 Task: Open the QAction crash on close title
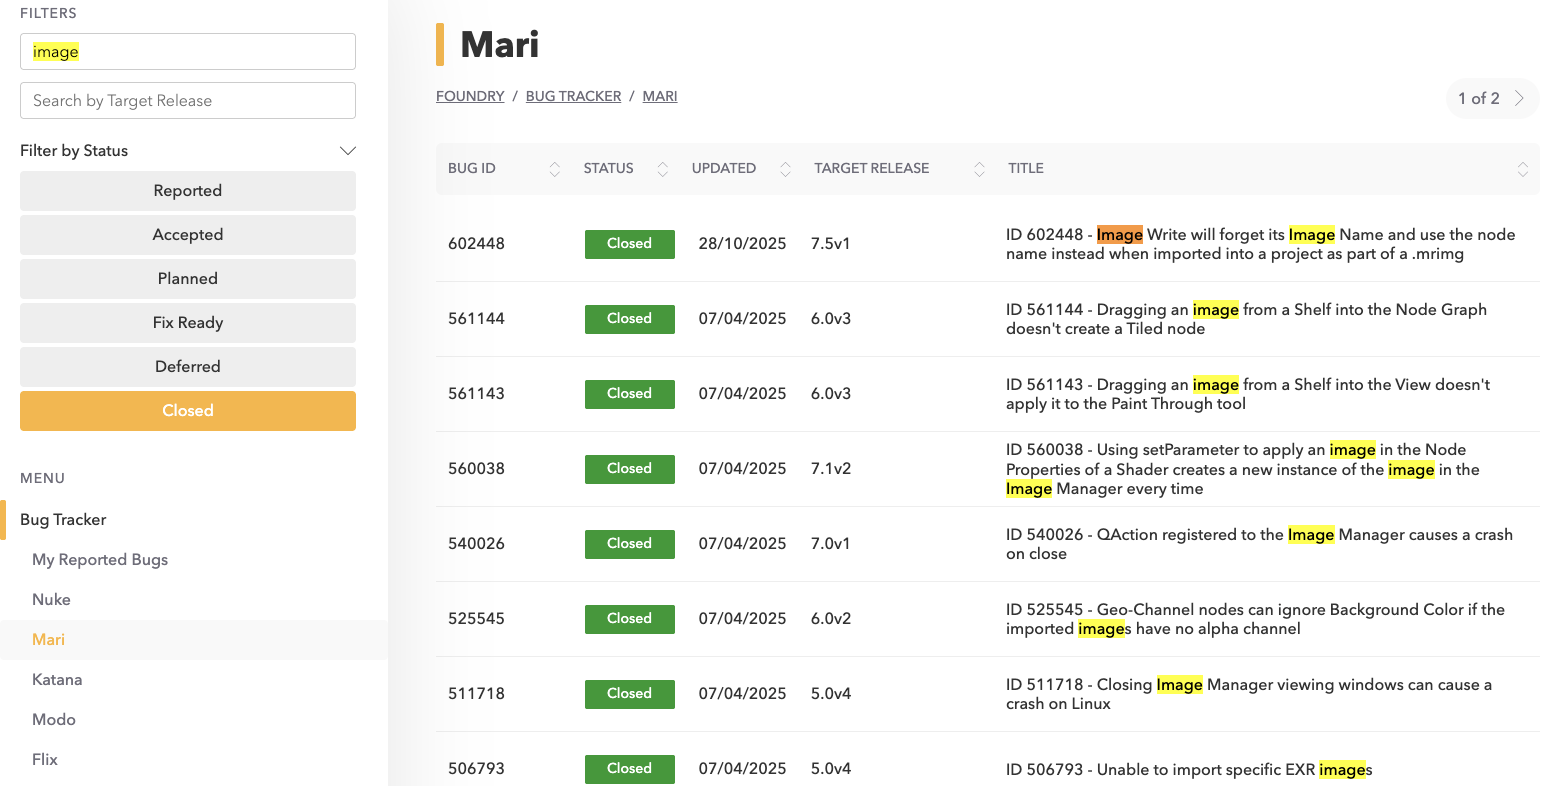click(1260, 545)
